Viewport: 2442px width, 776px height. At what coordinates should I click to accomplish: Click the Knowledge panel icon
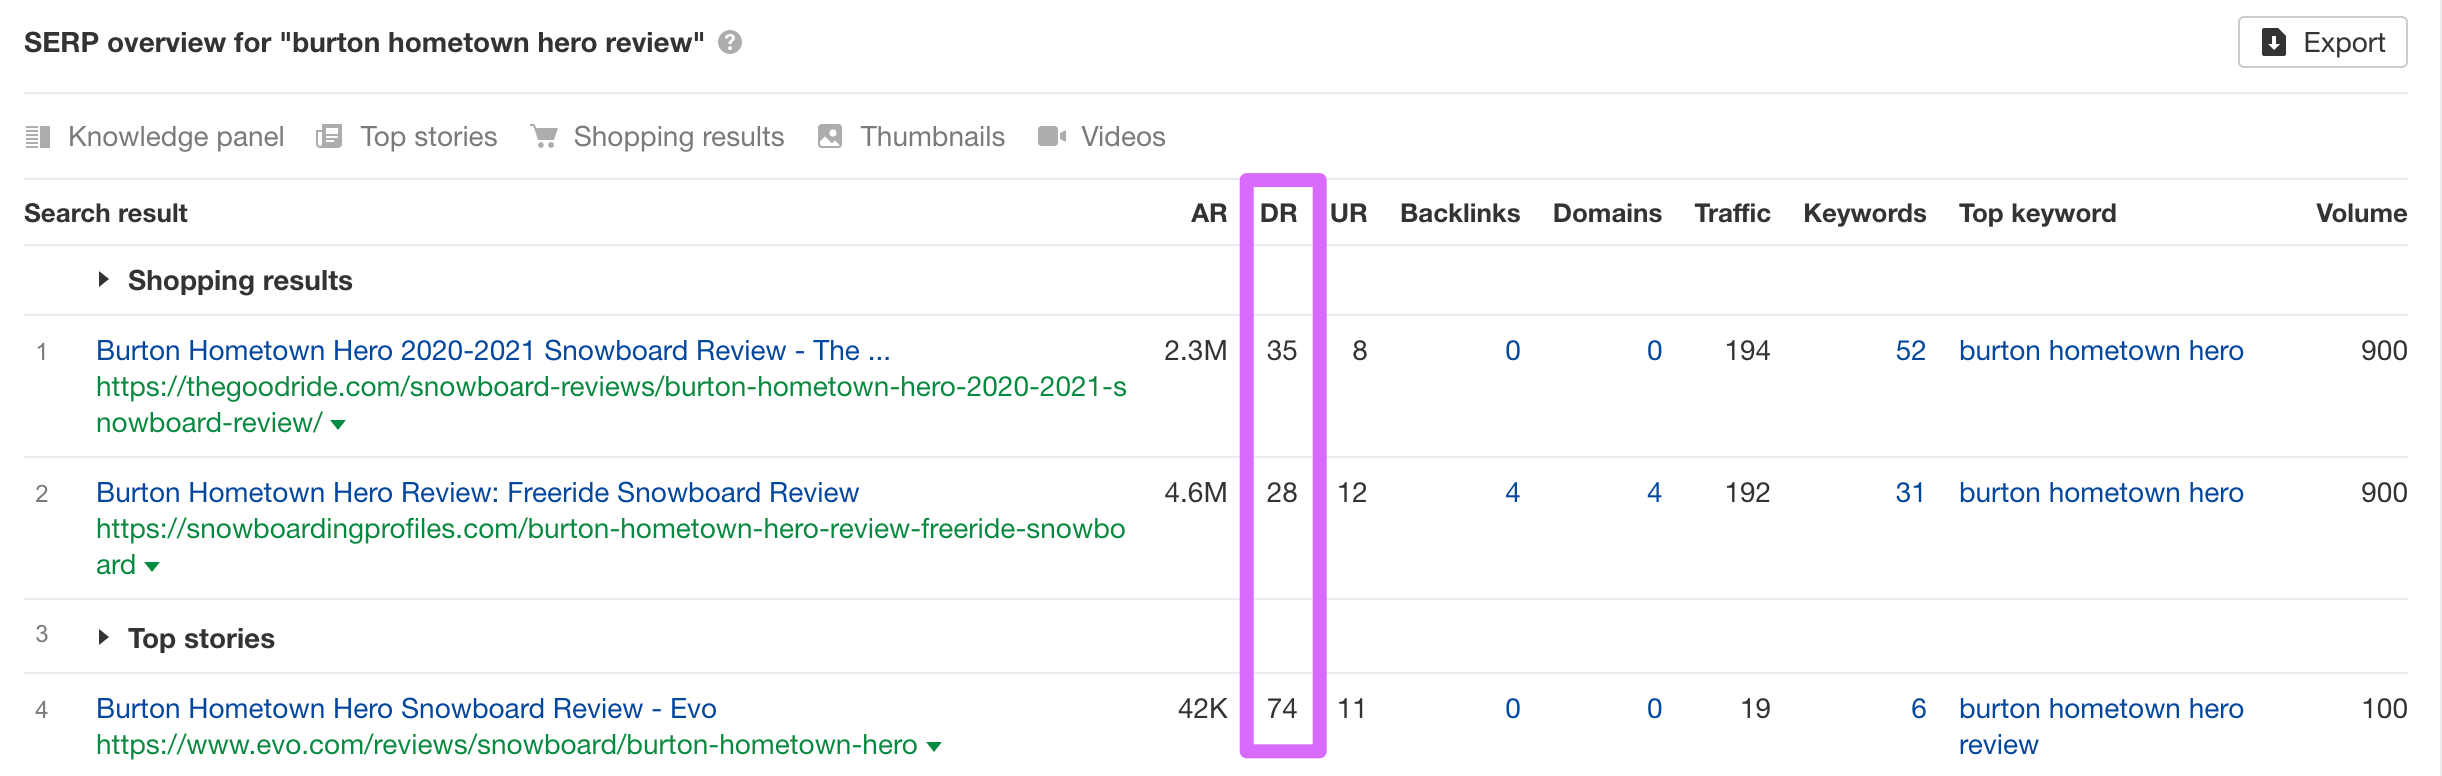click(x=38, y=136)
